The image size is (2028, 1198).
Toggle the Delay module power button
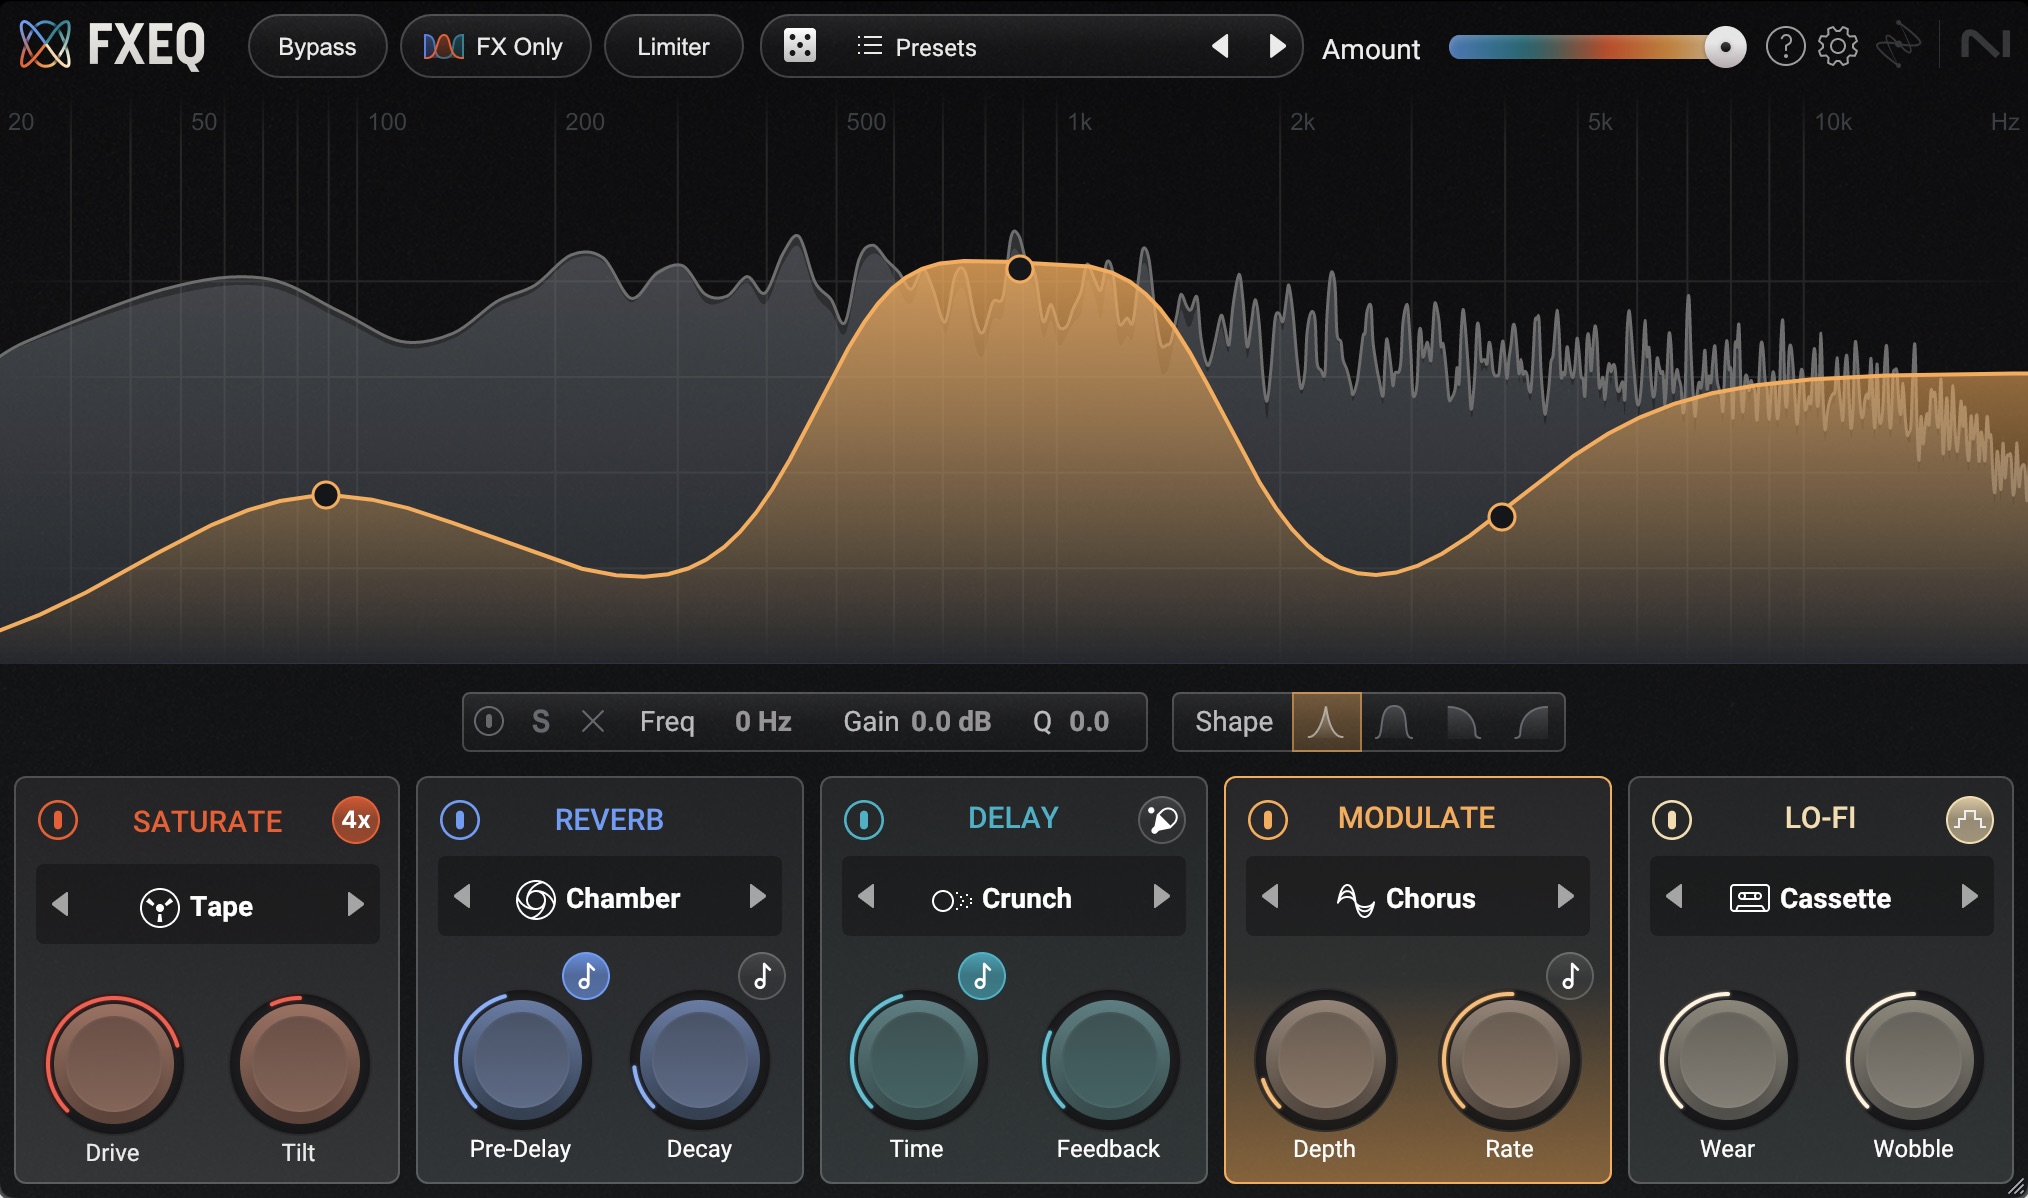[864, 820]
